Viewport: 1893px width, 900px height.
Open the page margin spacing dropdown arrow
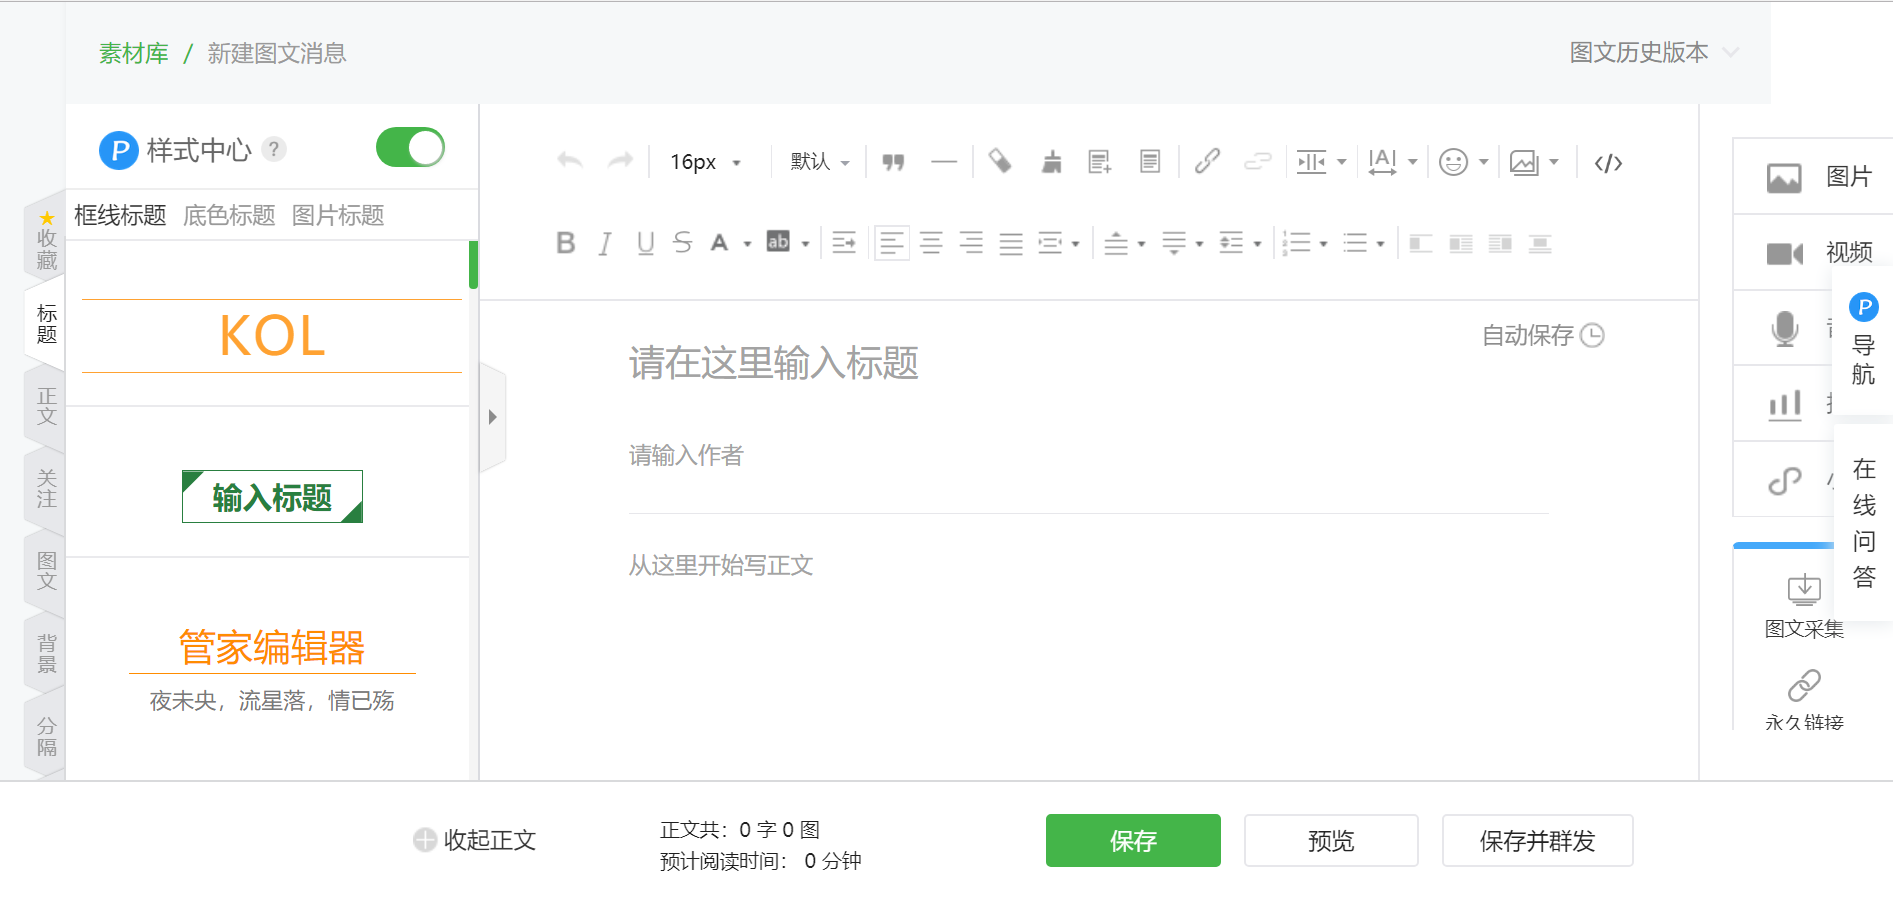pos(1341,162)
